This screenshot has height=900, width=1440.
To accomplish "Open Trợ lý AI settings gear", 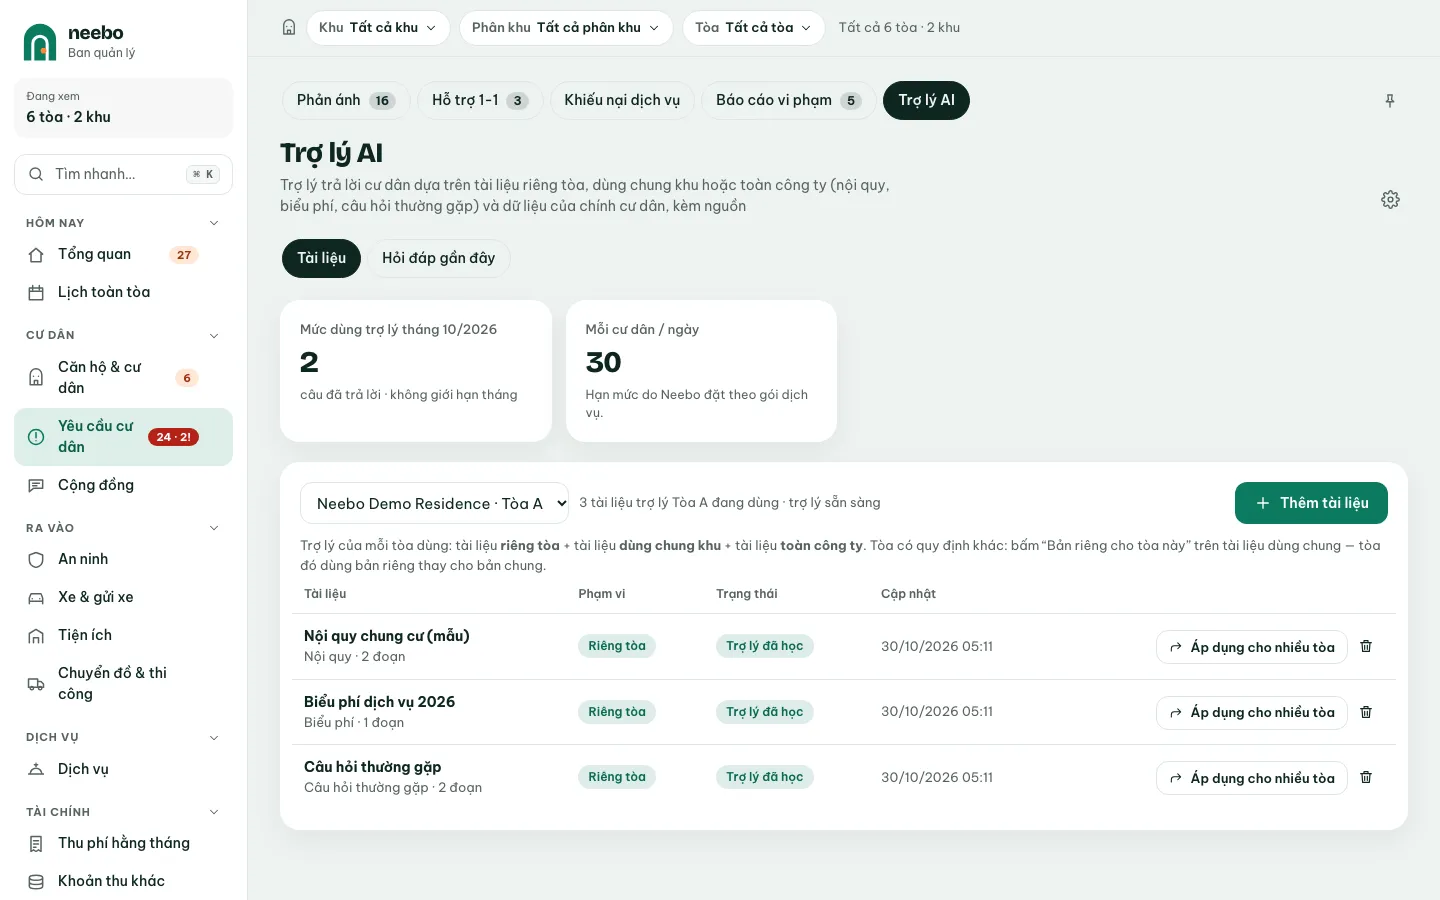I will 1390,200.
